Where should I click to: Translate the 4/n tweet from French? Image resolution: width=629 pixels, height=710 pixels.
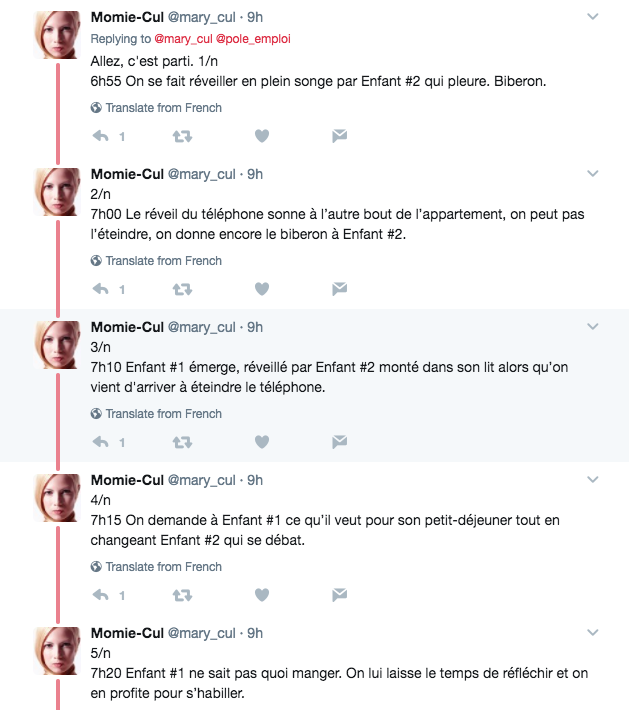coord(163,567)
